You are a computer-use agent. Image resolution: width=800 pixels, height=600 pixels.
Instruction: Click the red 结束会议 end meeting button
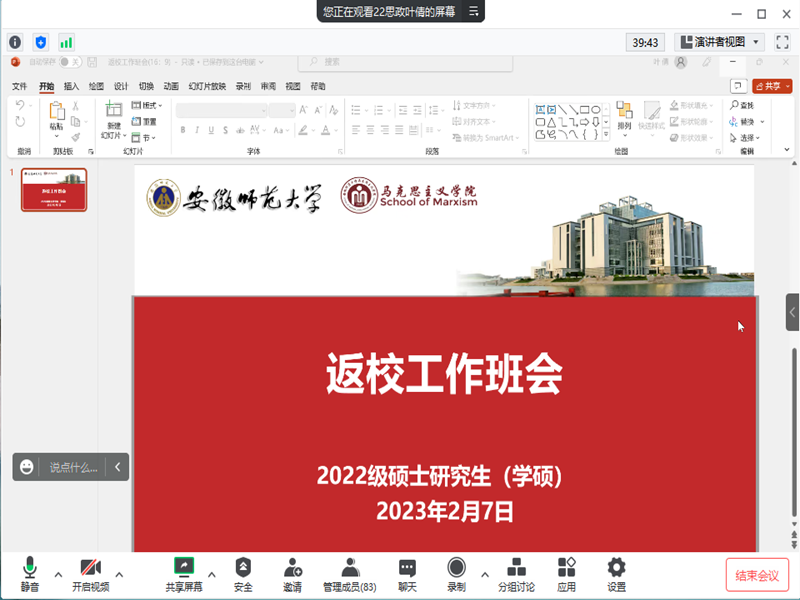point(757,575)
